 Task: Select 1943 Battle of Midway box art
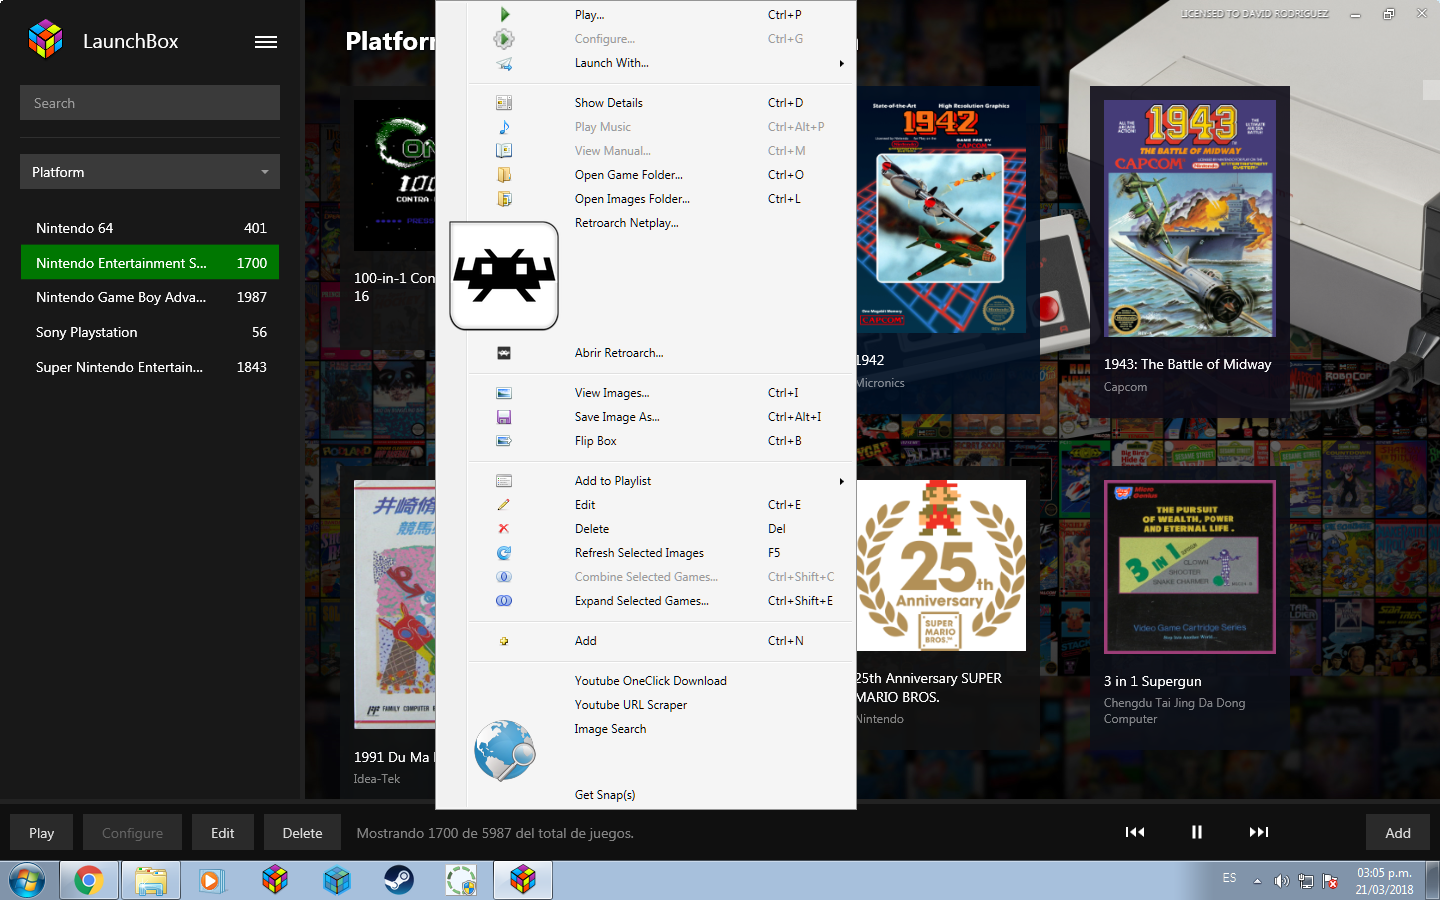click(1190, 218)
